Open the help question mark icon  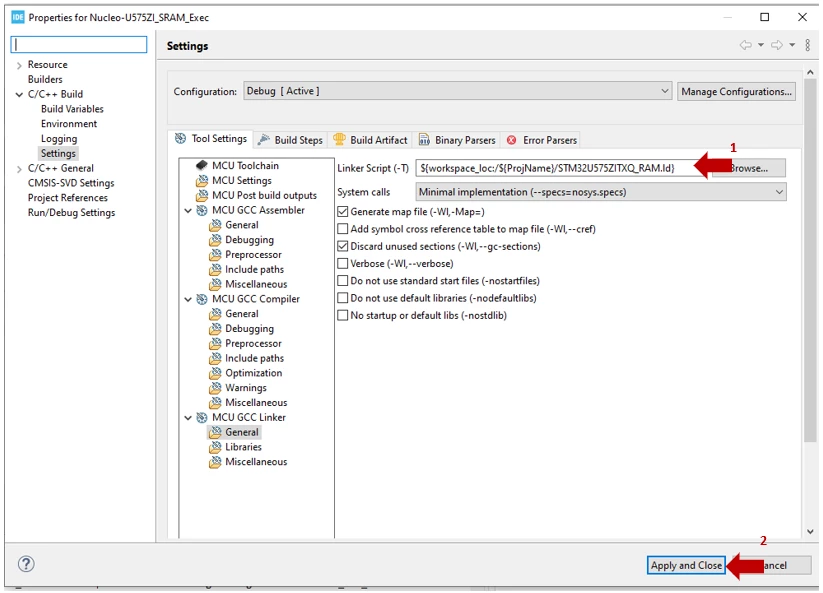click(x=26, y=564)
